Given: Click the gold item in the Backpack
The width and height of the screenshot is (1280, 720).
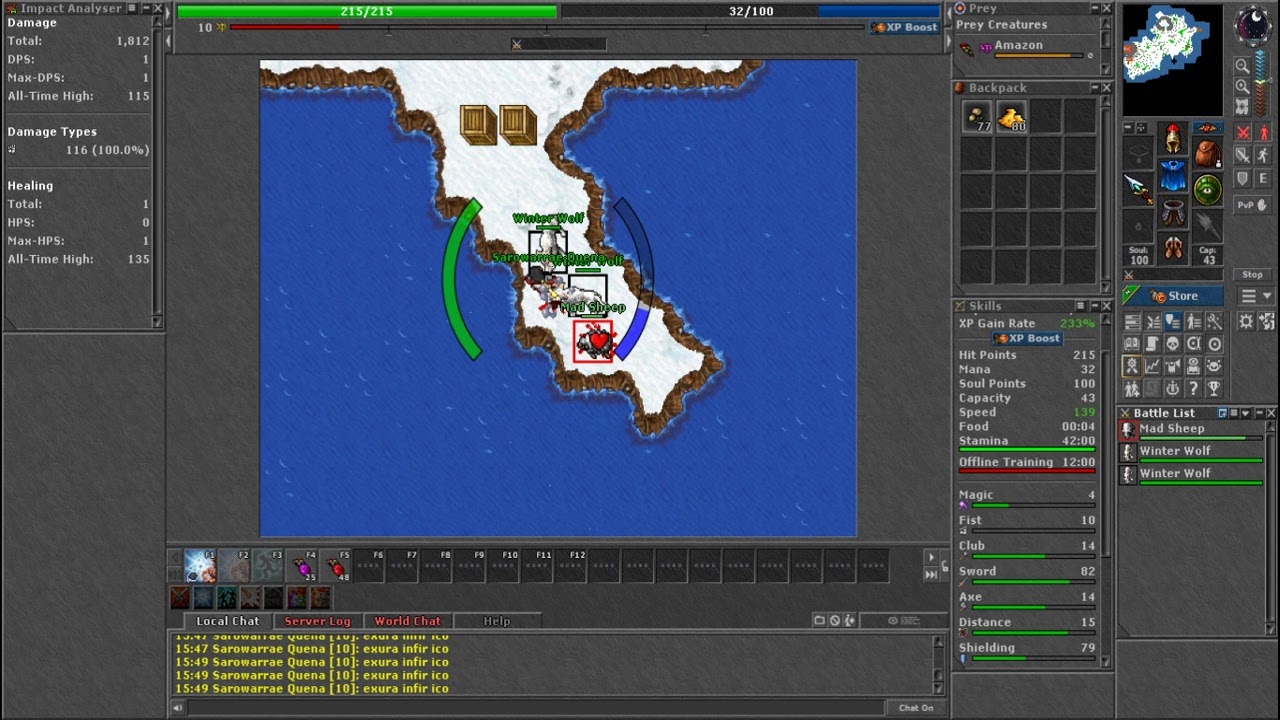Looking at the screenshot, I should [x=1011, y=117].
